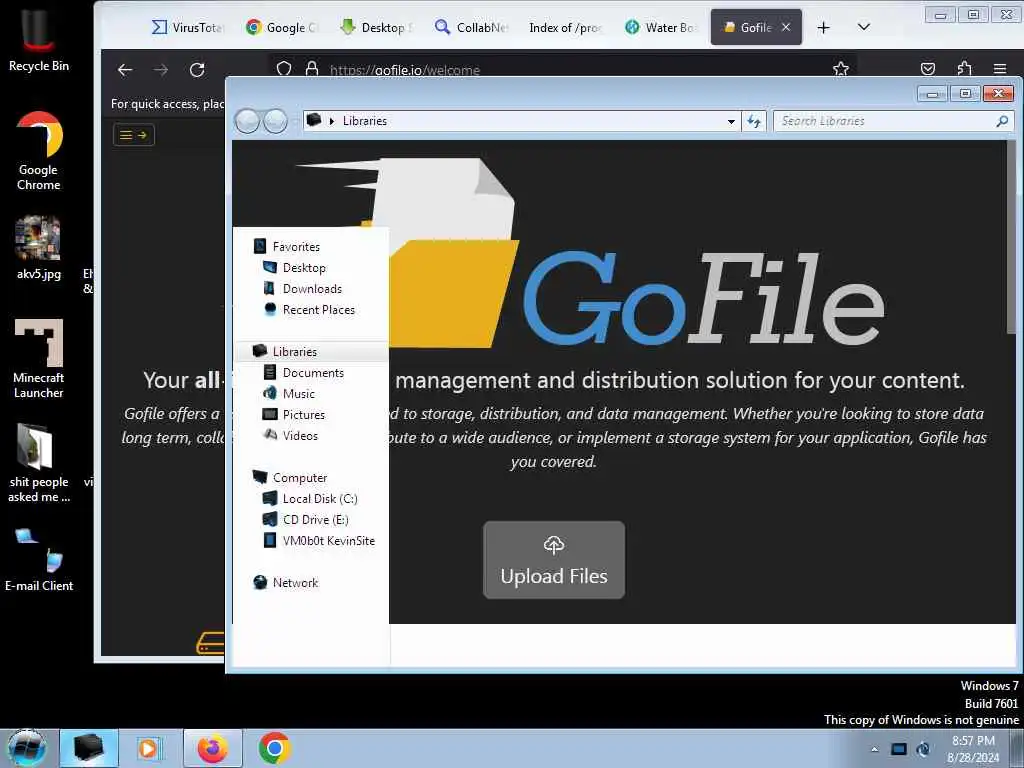Switch to the VirusTotal browser tab
This screenshot has width=1024, height=768.
point(188,27)
